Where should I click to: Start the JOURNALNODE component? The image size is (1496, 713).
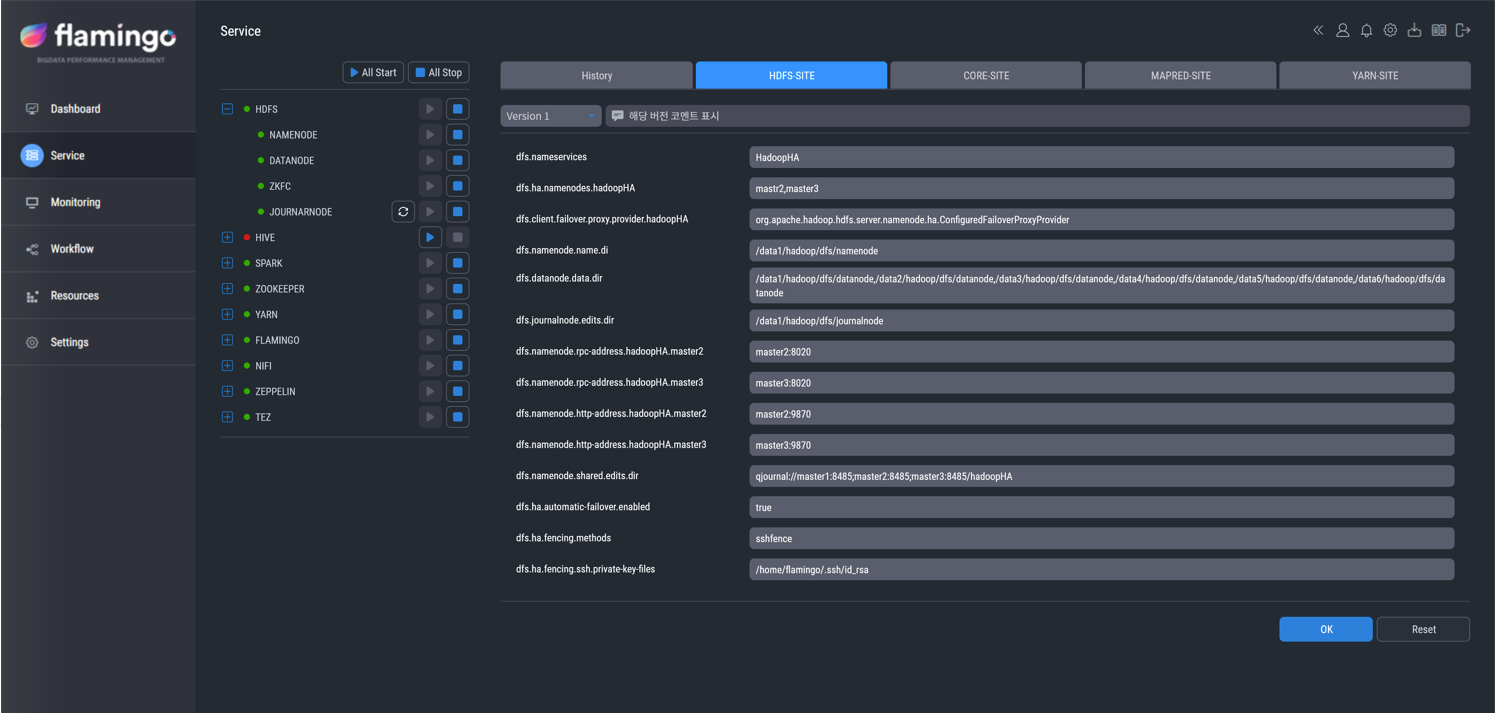point(430,212)
